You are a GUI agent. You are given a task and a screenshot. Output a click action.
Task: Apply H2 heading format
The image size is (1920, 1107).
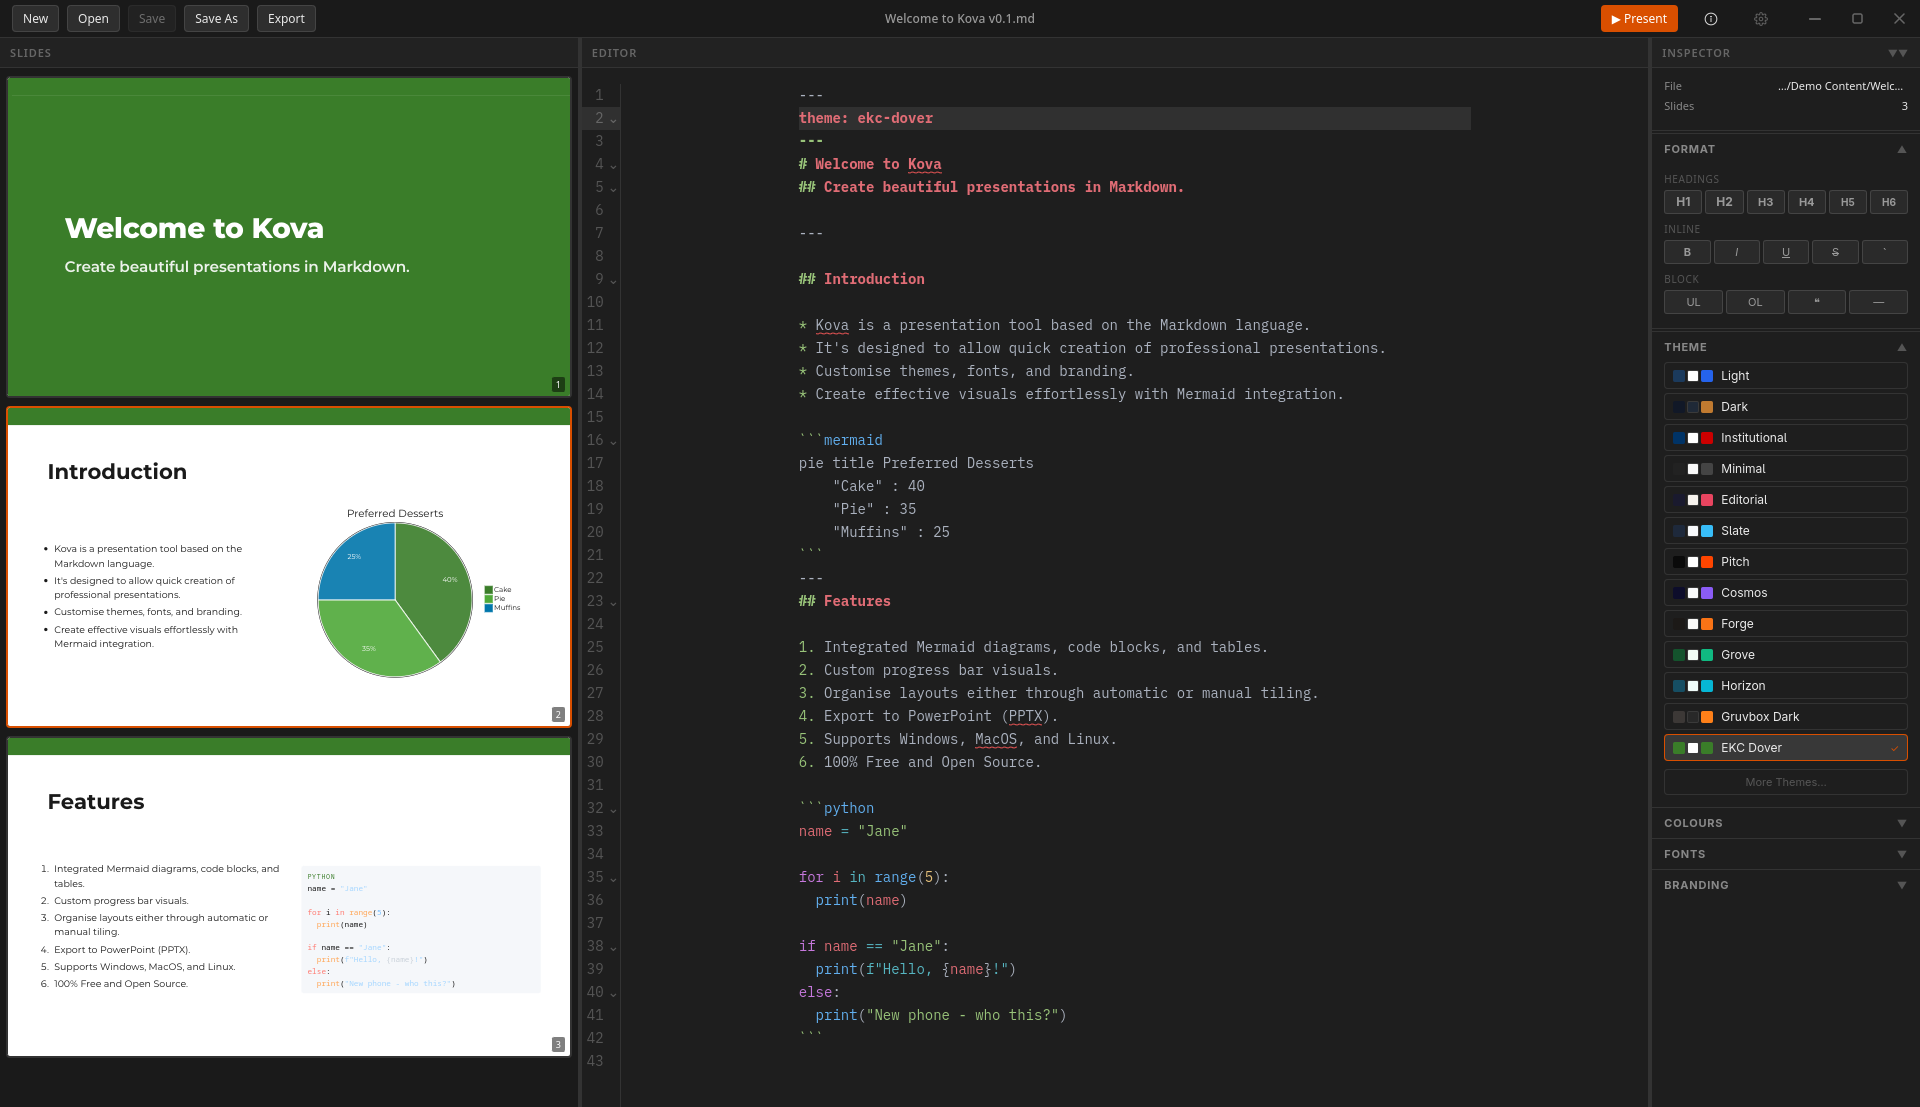(1725, 202)
